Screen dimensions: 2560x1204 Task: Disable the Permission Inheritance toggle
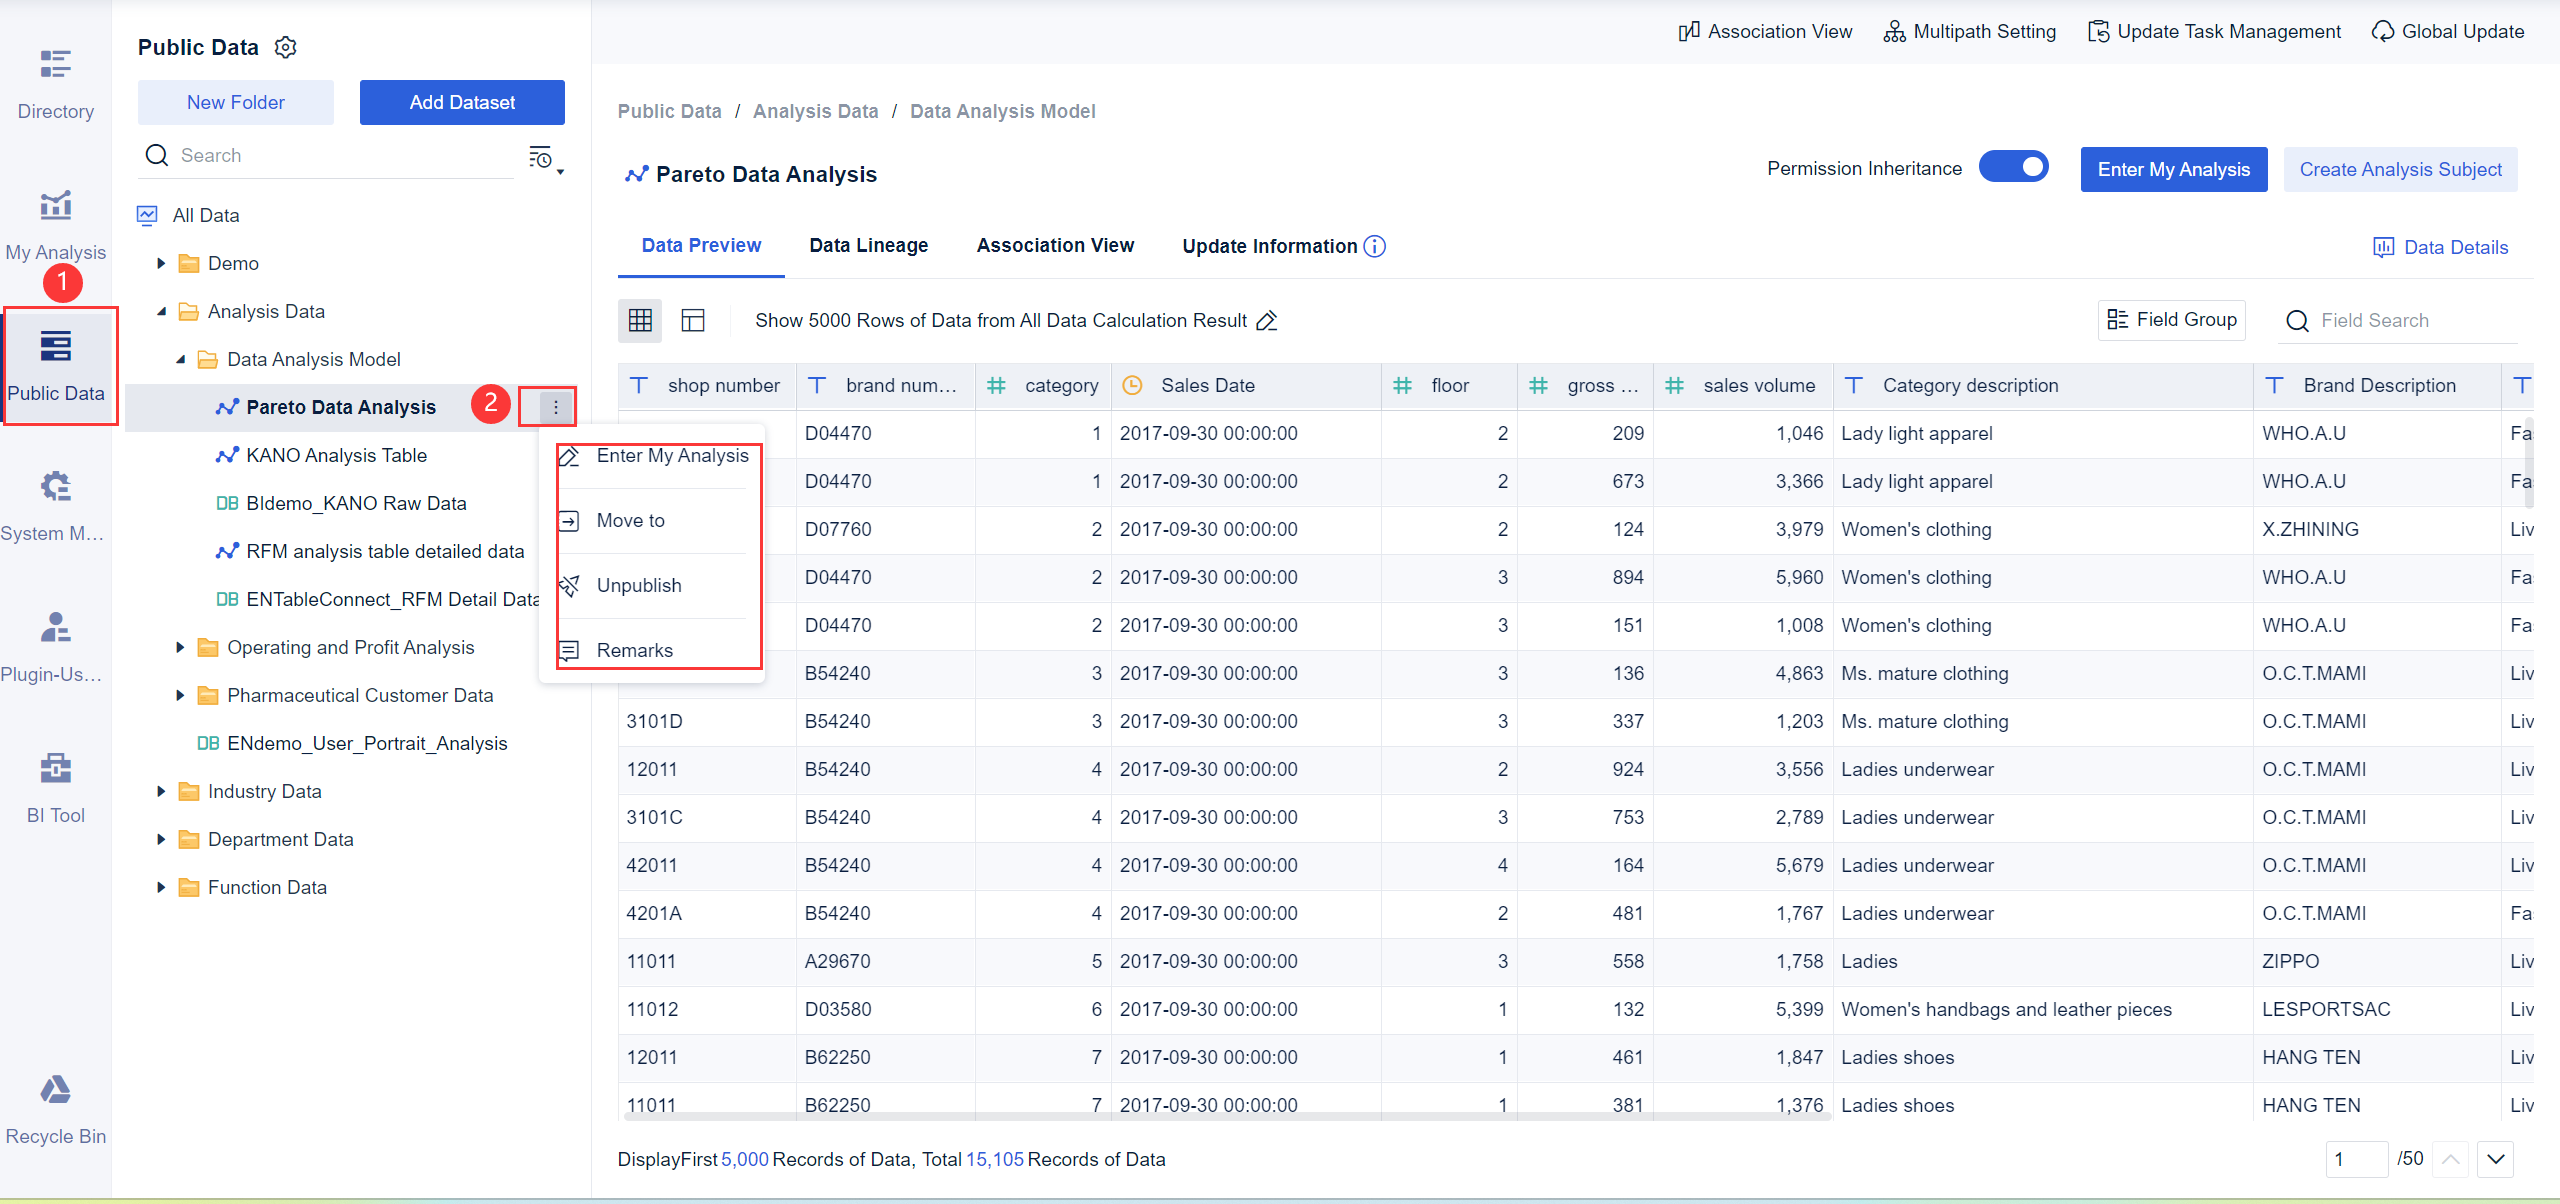point(2013,167)
